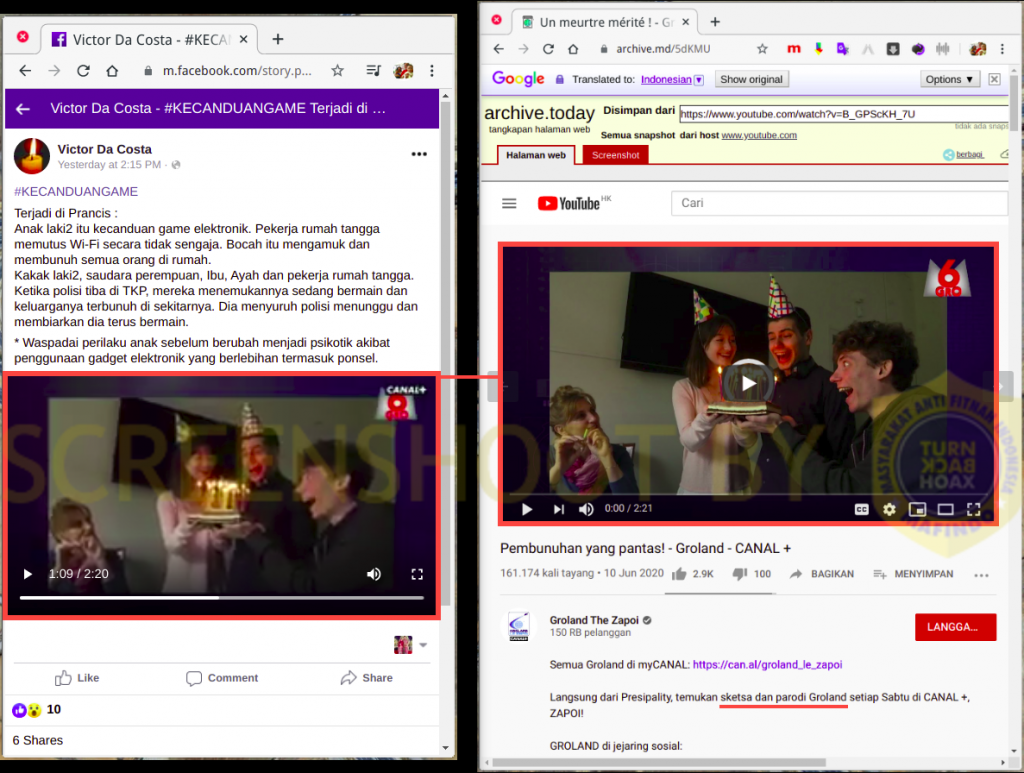The width and height of the screenshot is (1024, 773).
Task: Enter fullscreen on YouTube video
Action: click(x=973, y=509)
